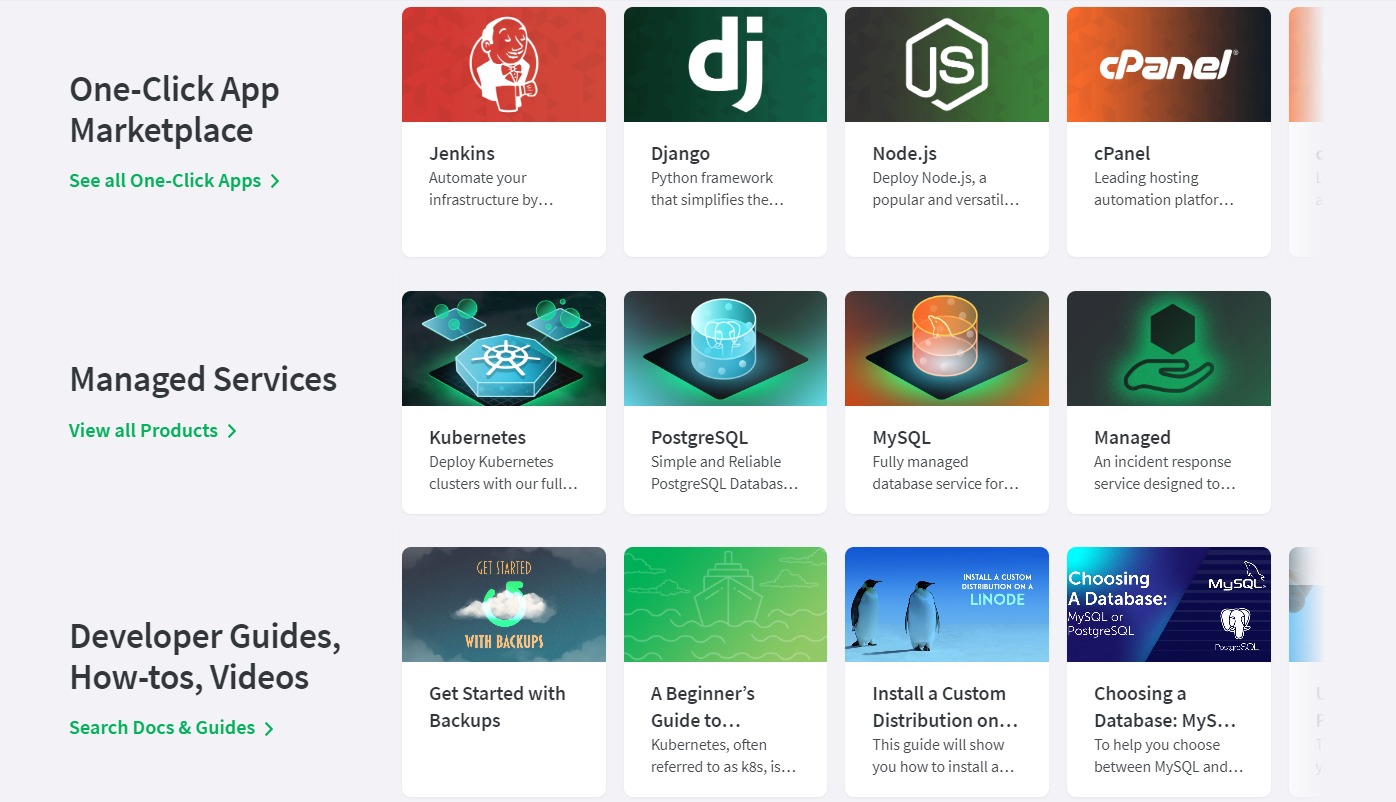Viewport: 1396px width, 802px height.
Task: Open the See all One-Click Apps link
Action: tap(165, 181)
